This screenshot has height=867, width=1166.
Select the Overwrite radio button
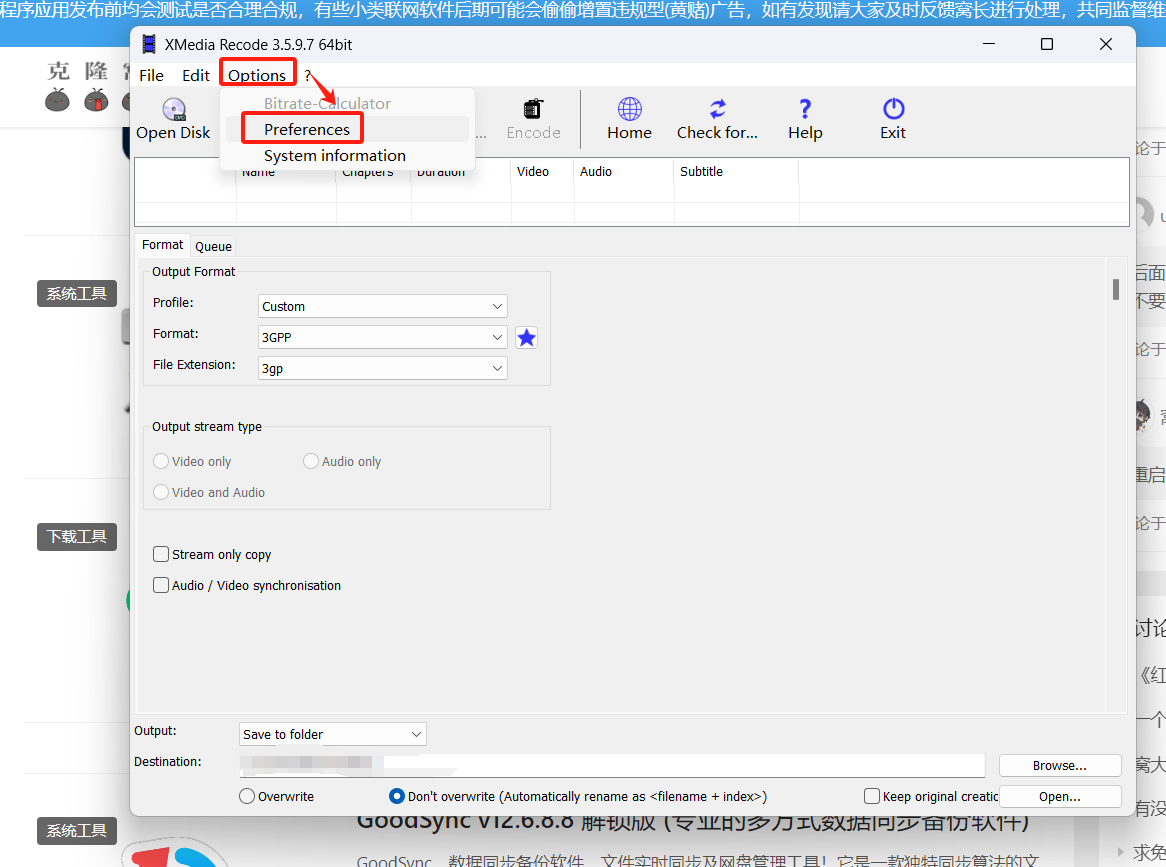point(247,796)
